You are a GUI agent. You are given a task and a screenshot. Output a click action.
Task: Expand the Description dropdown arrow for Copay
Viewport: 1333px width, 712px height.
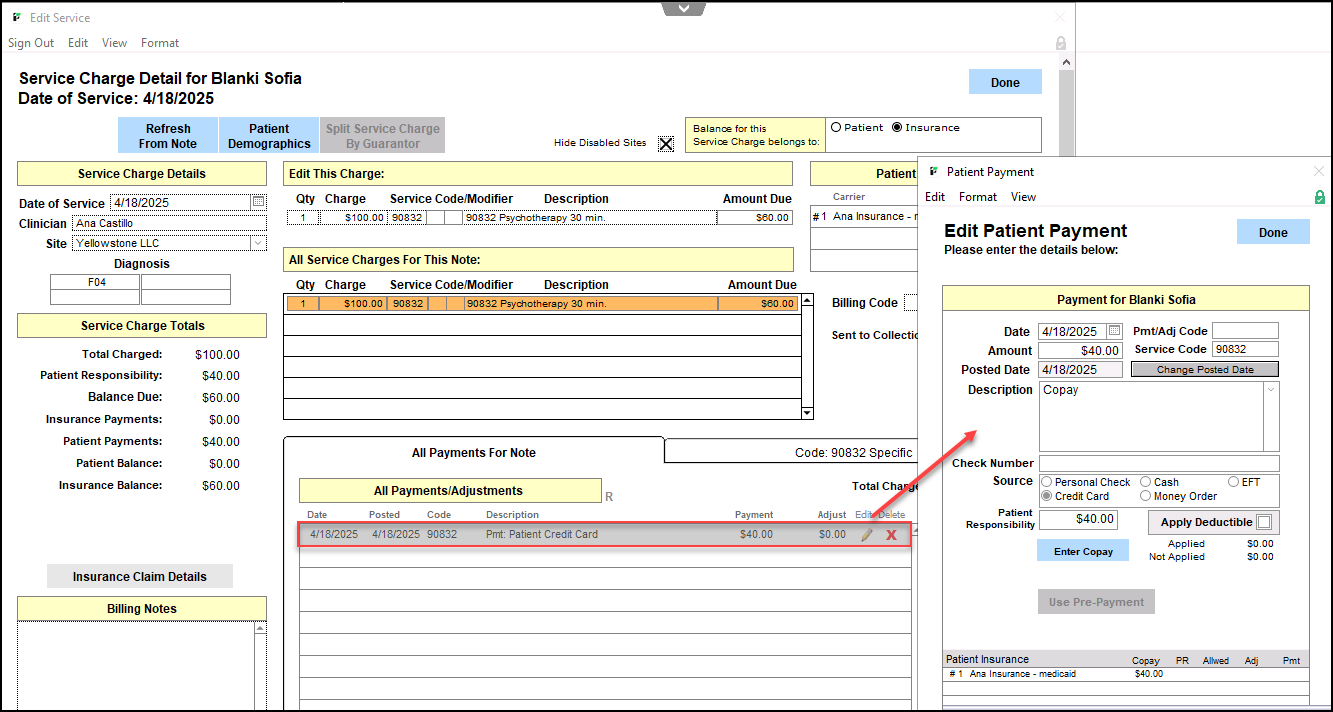pos(1271,390)
